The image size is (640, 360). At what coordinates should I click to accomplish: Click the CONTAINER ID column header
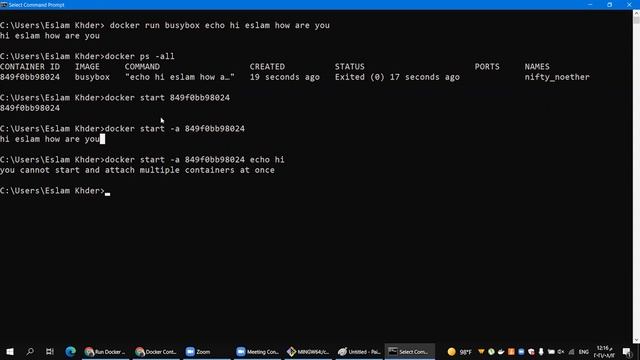click(30, 67)
